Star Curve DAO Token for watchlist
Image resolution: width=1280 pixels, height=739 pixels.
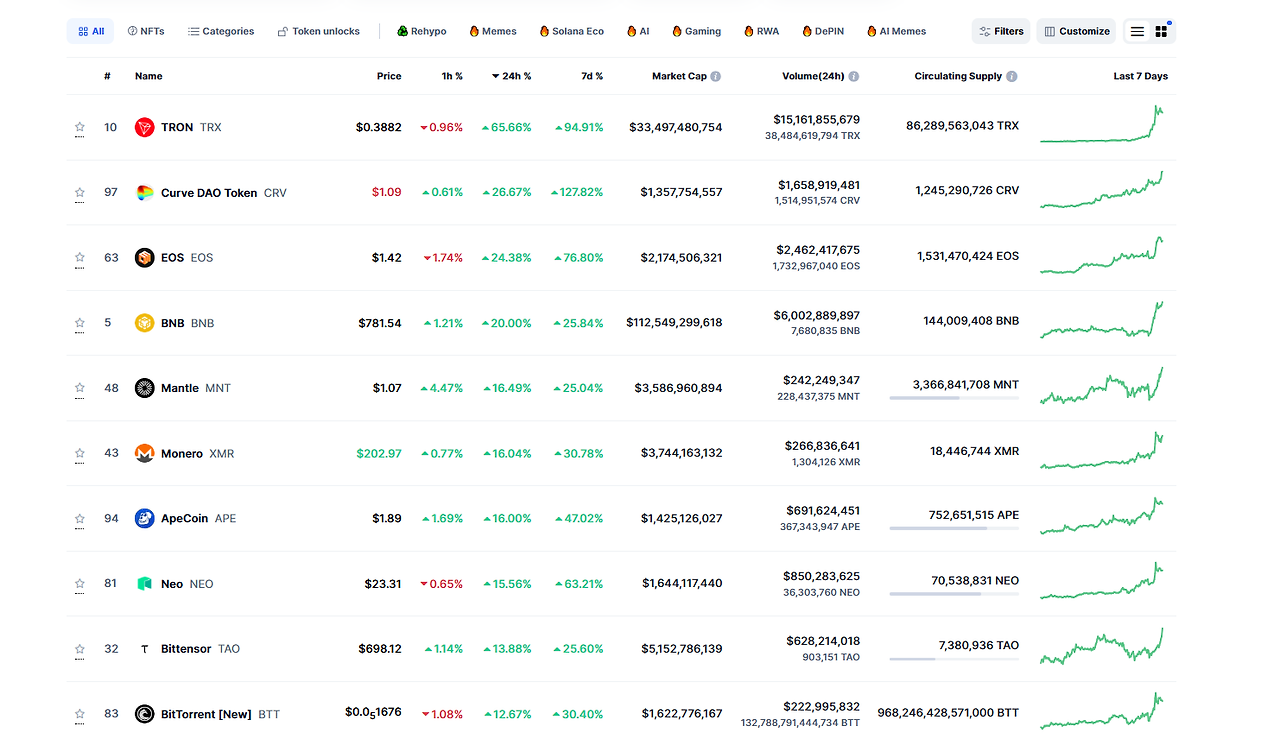[x=80, y=192]
